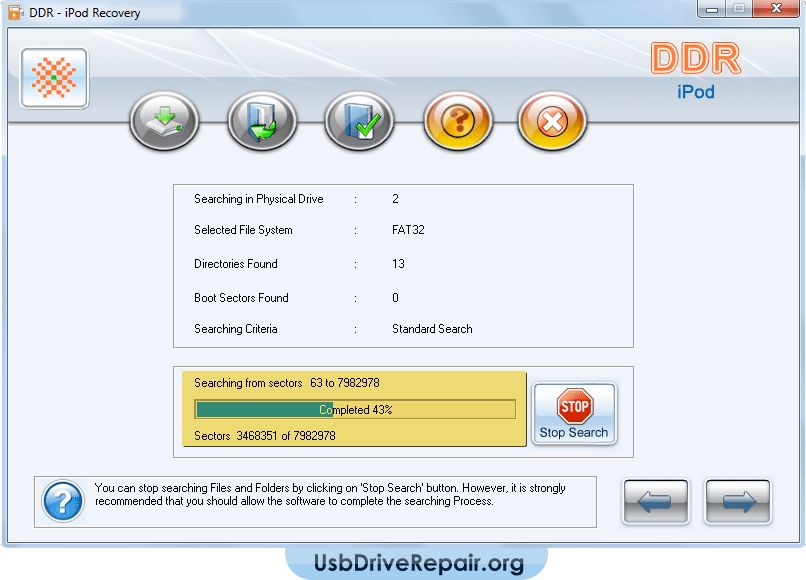Click the UsbDriveRepair.org banner
This screenshot has width=806, height=580.
tap(418, 564)
